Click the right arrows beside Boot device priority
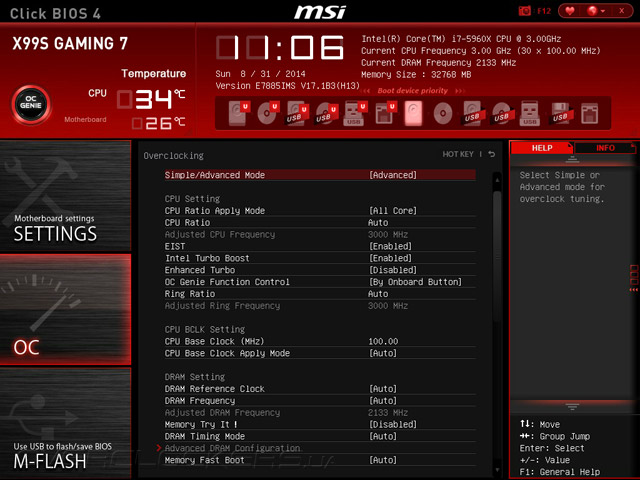This screenshot has height=480, width=640. 460,91
